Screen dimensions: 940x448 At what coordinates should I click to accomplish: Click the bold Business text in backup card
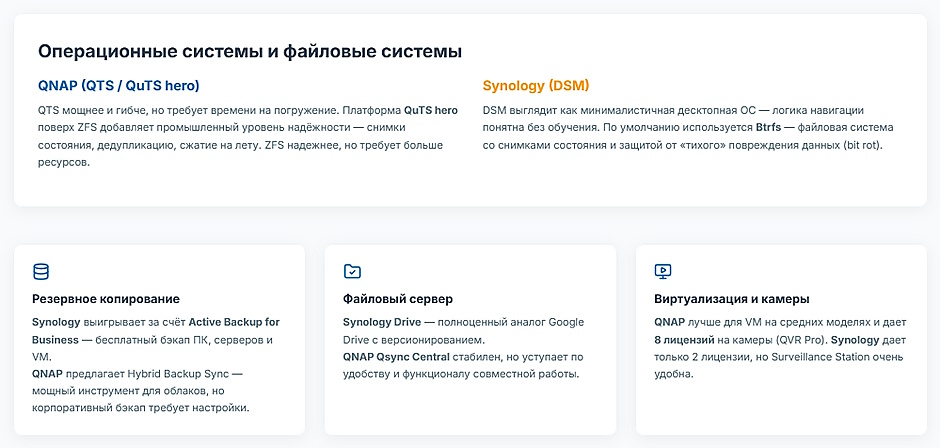coord(55,340)
